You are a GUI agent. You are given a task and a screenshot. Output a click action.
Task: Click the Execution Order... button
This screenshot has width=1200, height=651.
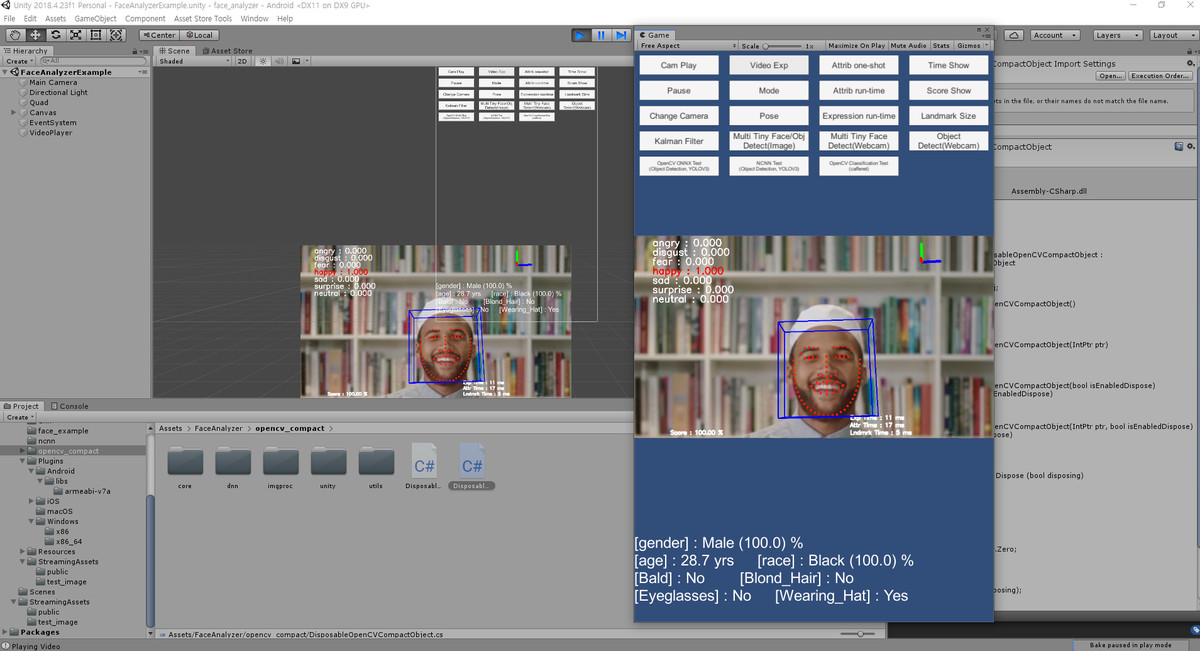point(1160,76)
